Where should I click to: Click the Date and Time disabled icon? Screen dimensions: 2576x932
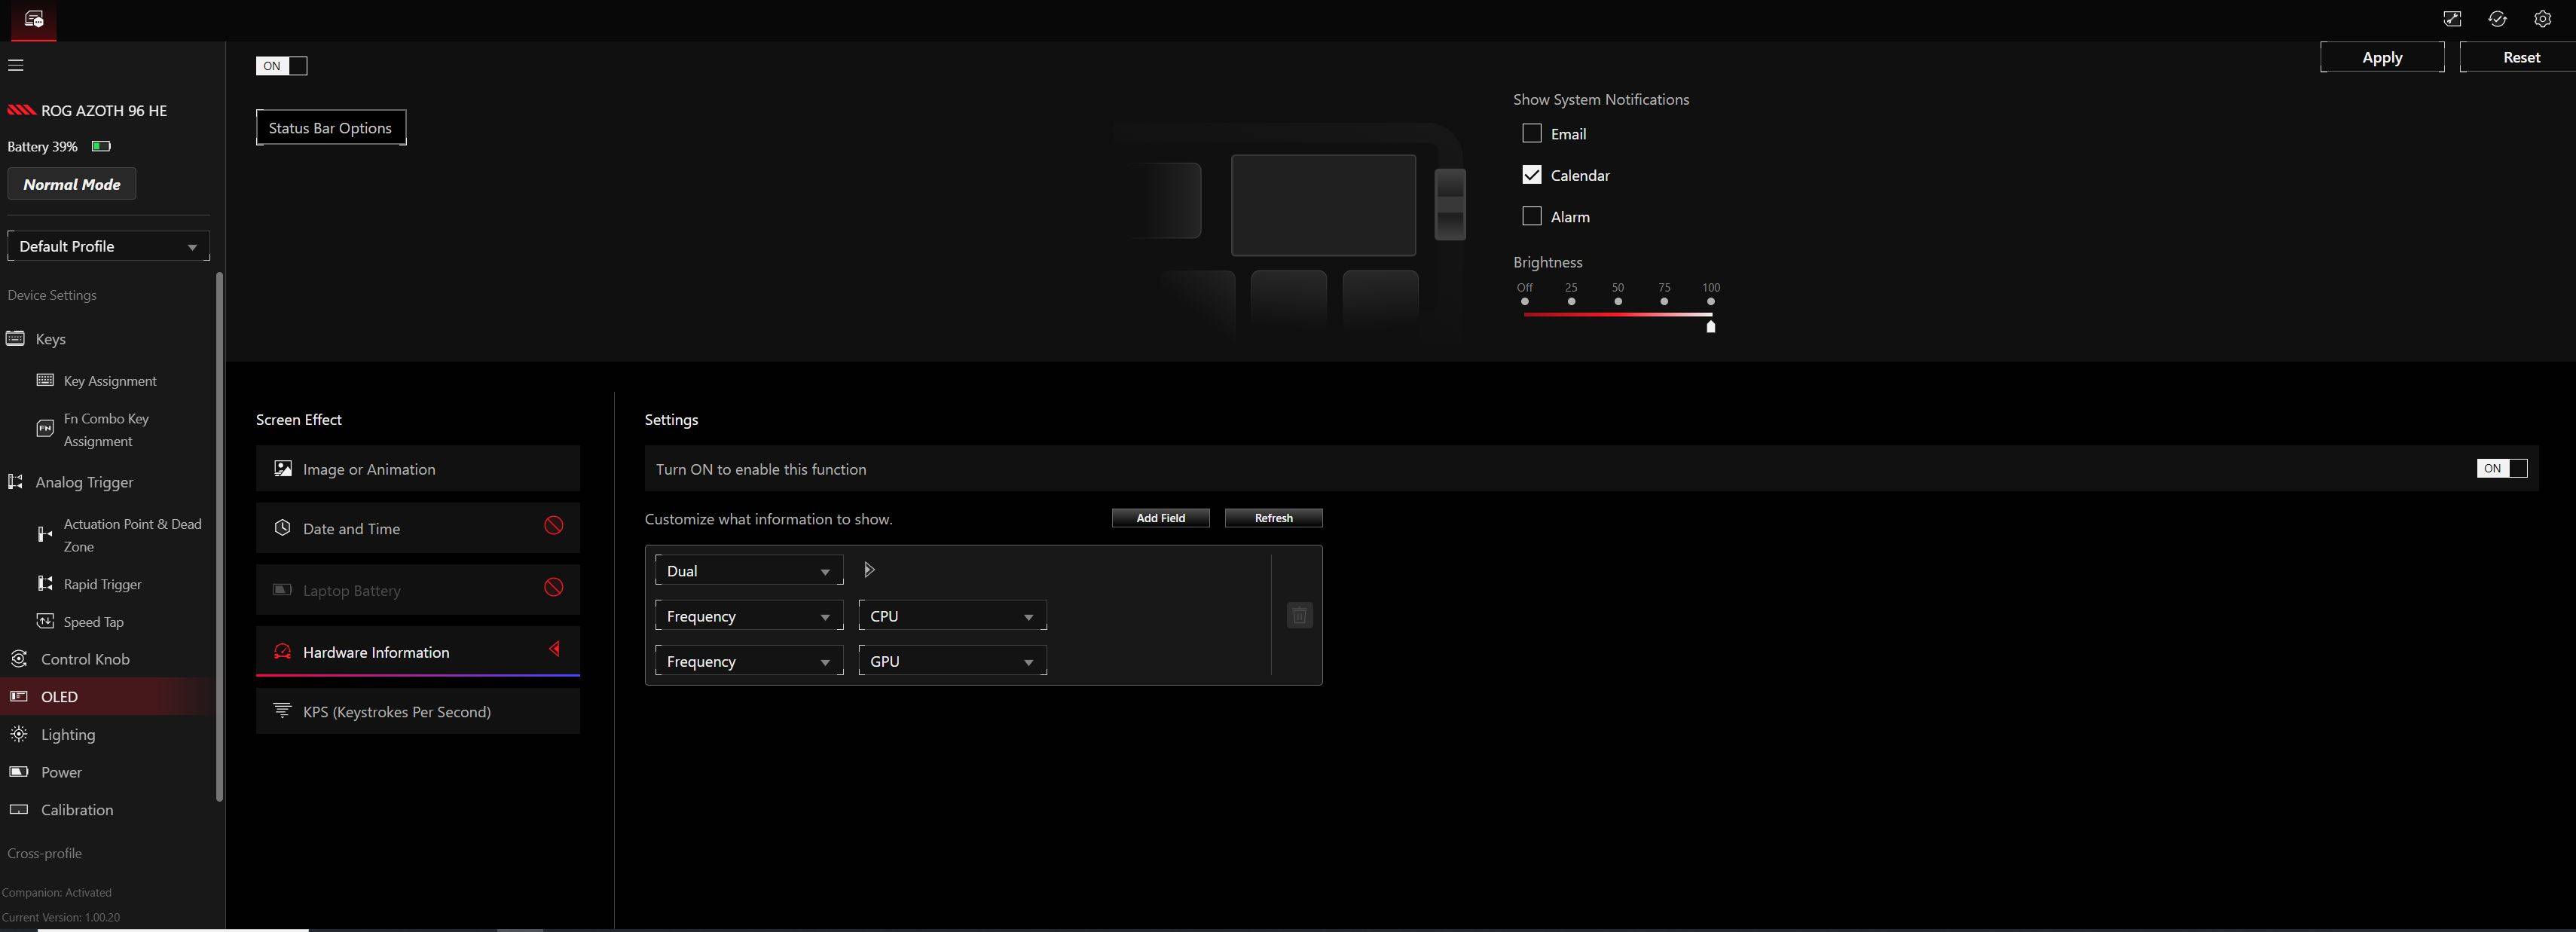click(553, 526)
